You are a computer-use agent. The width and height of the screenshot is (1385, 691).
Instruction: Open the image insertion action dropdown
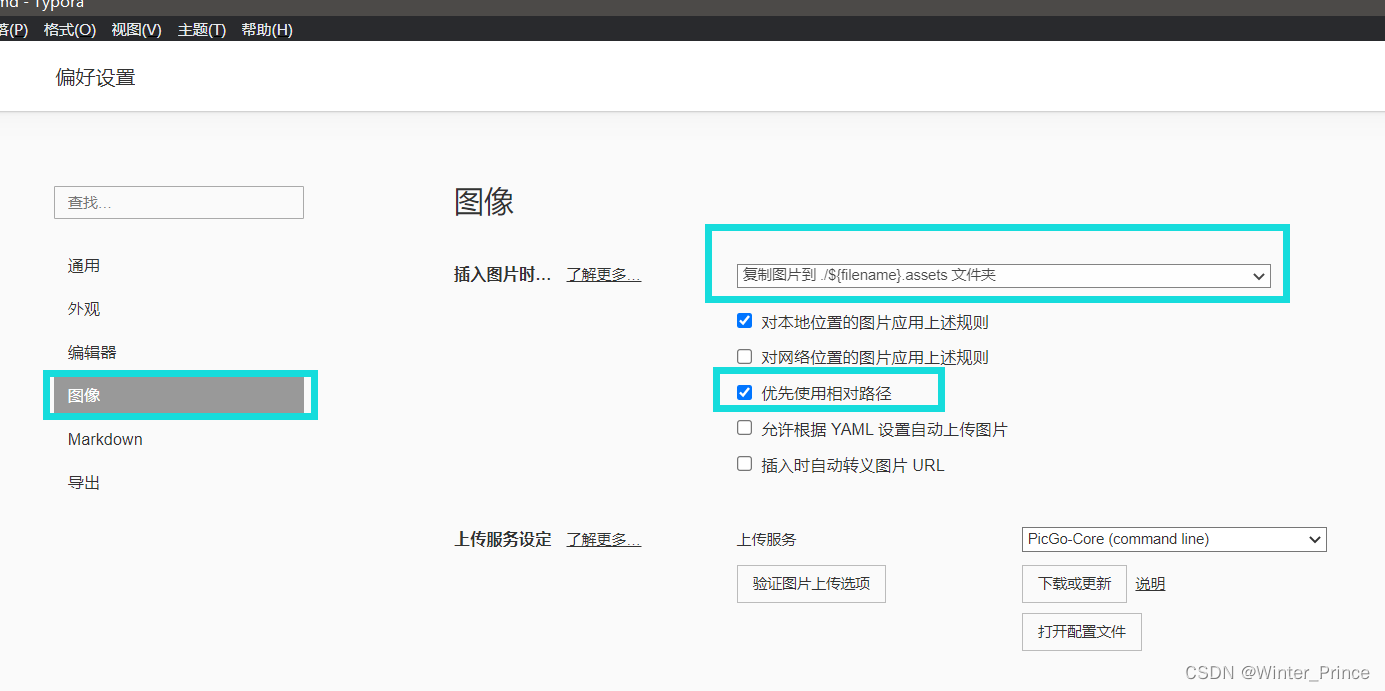[1000, 275]
